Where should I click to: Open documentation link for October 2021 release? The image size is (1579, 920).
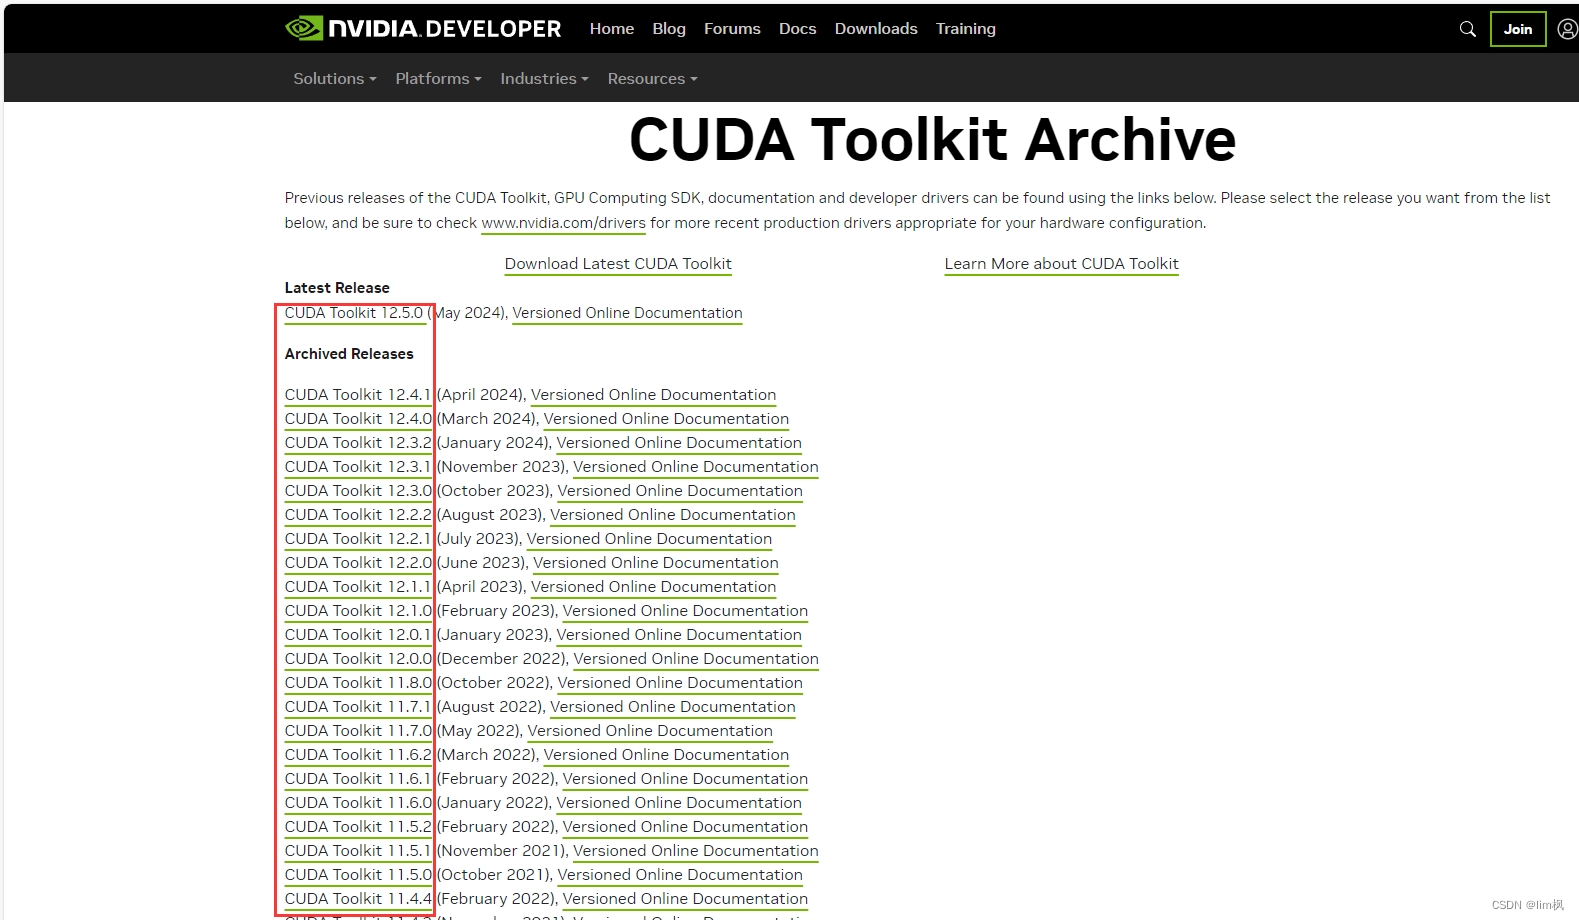[x=680, y=875]
